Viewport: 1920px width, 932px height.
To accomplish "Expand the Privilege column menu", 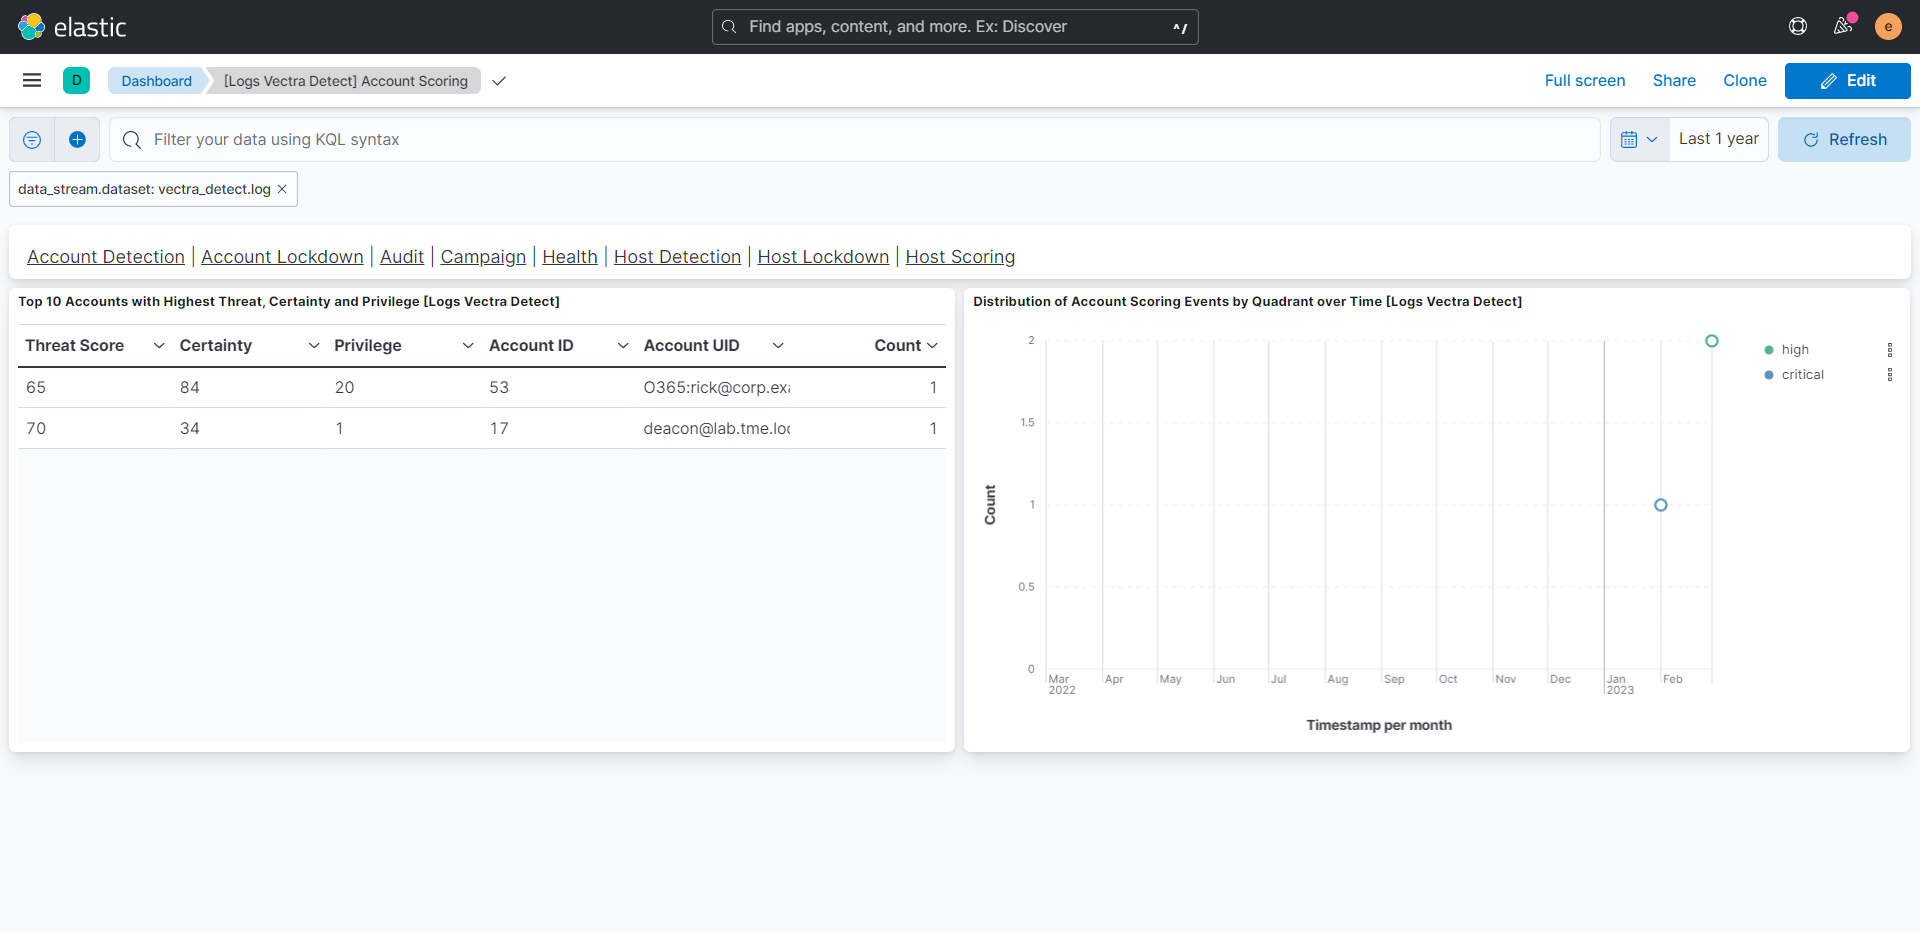I will coord(468,346).
